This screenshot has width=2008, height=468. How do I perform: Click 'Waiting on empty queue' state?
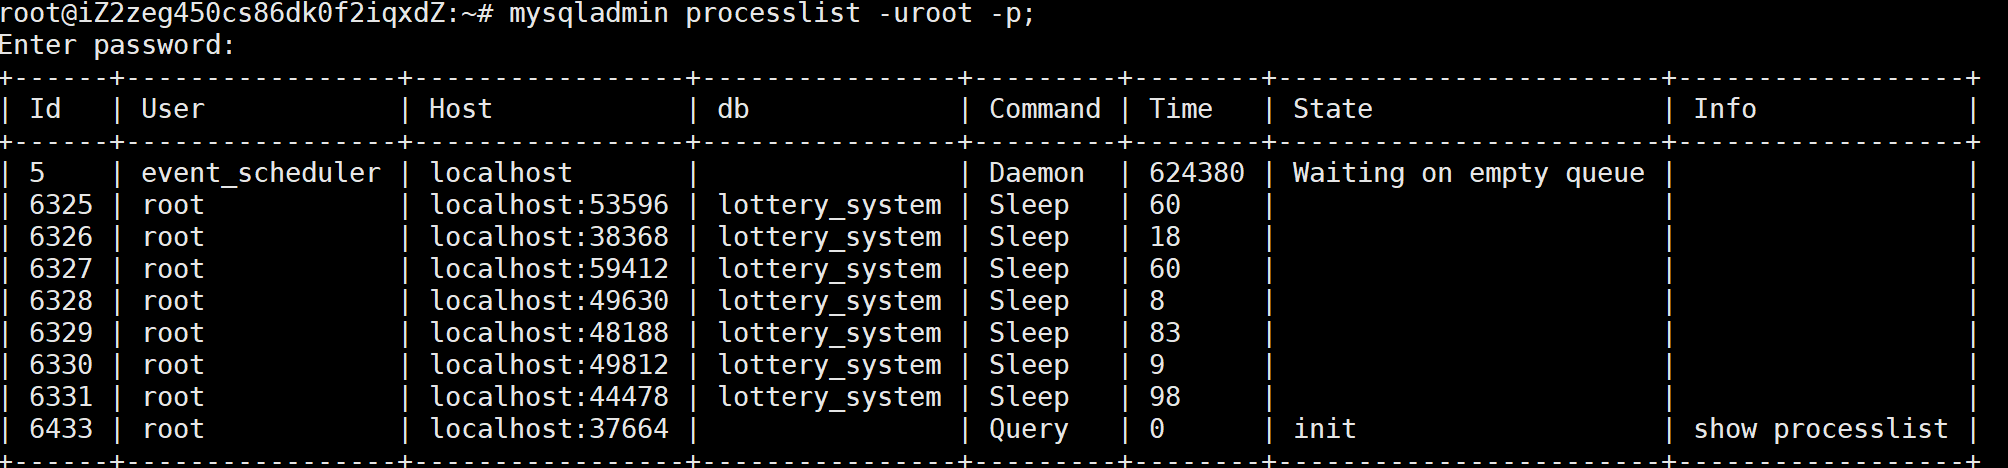pos(1469,173)
